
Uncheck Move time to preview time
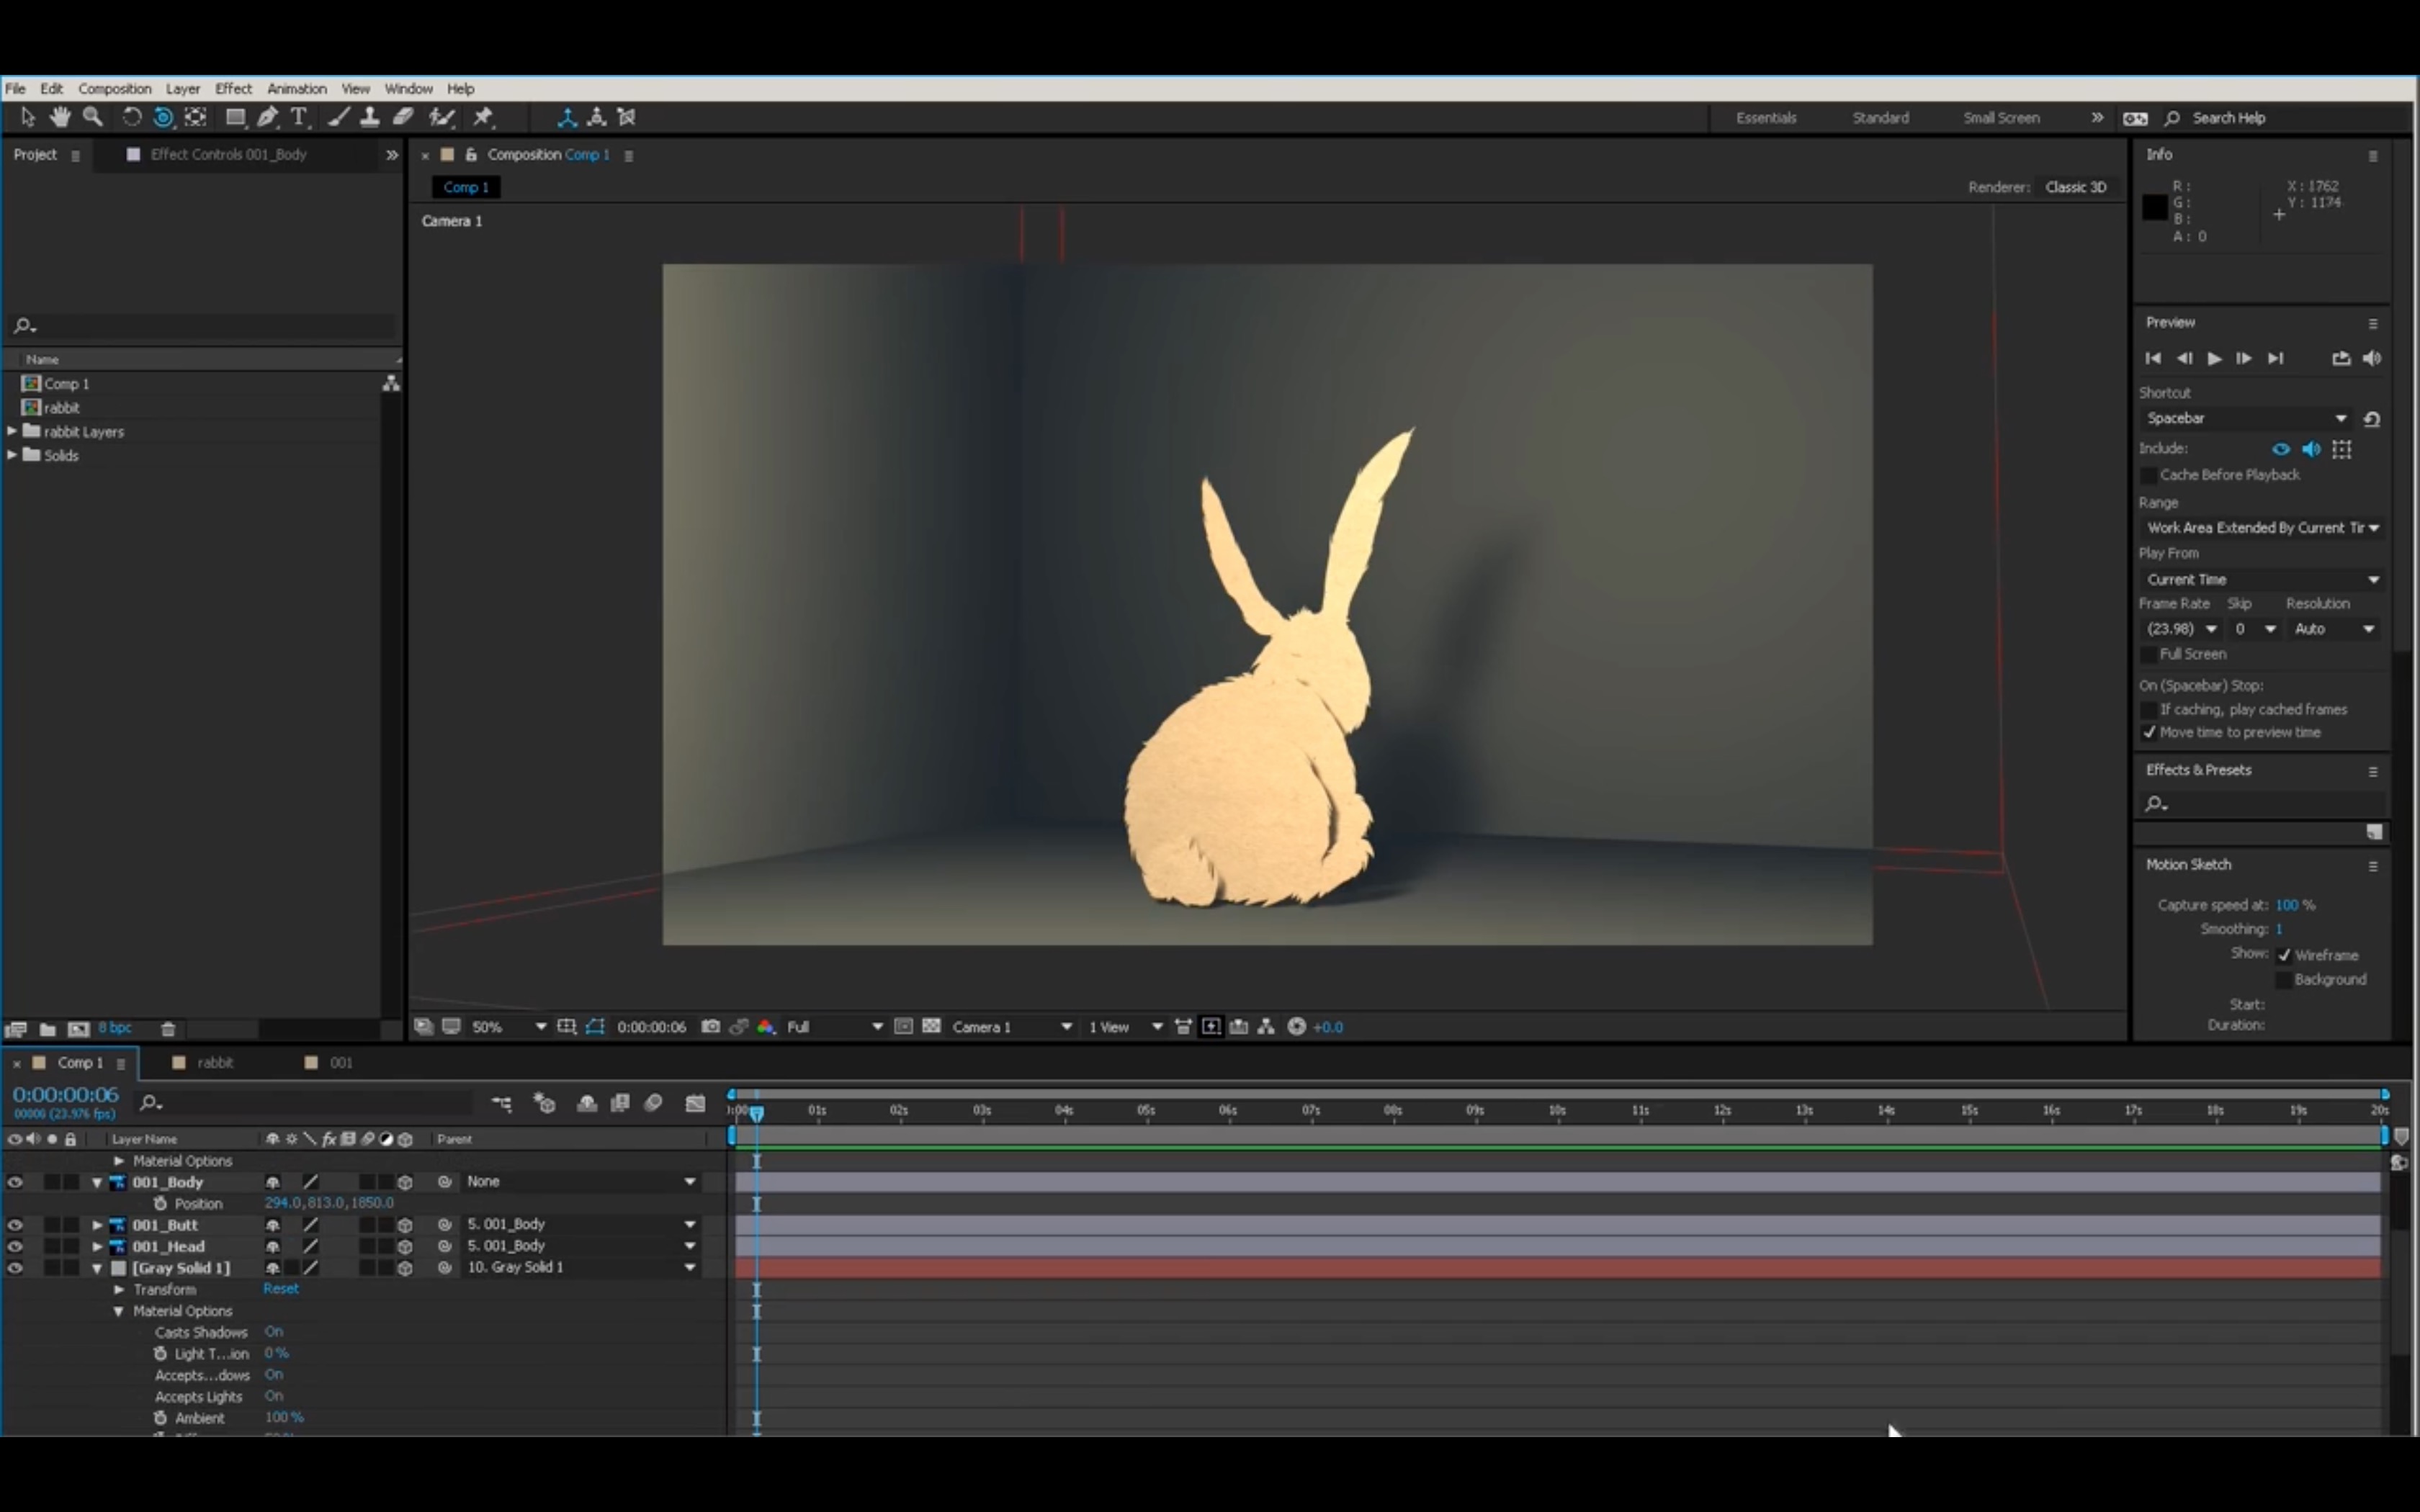coord(2148,732)
